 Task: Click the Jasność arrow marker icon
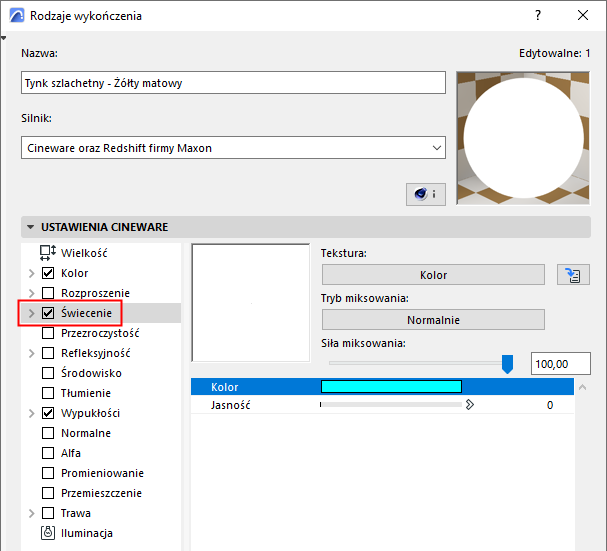[470, 405]
